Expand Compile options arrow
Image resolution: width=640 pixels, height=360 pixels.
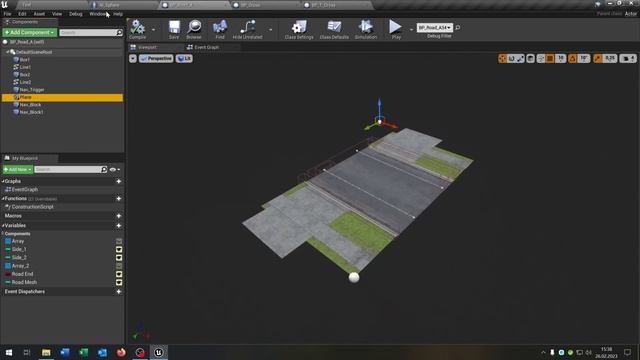(x=153, y=29)
